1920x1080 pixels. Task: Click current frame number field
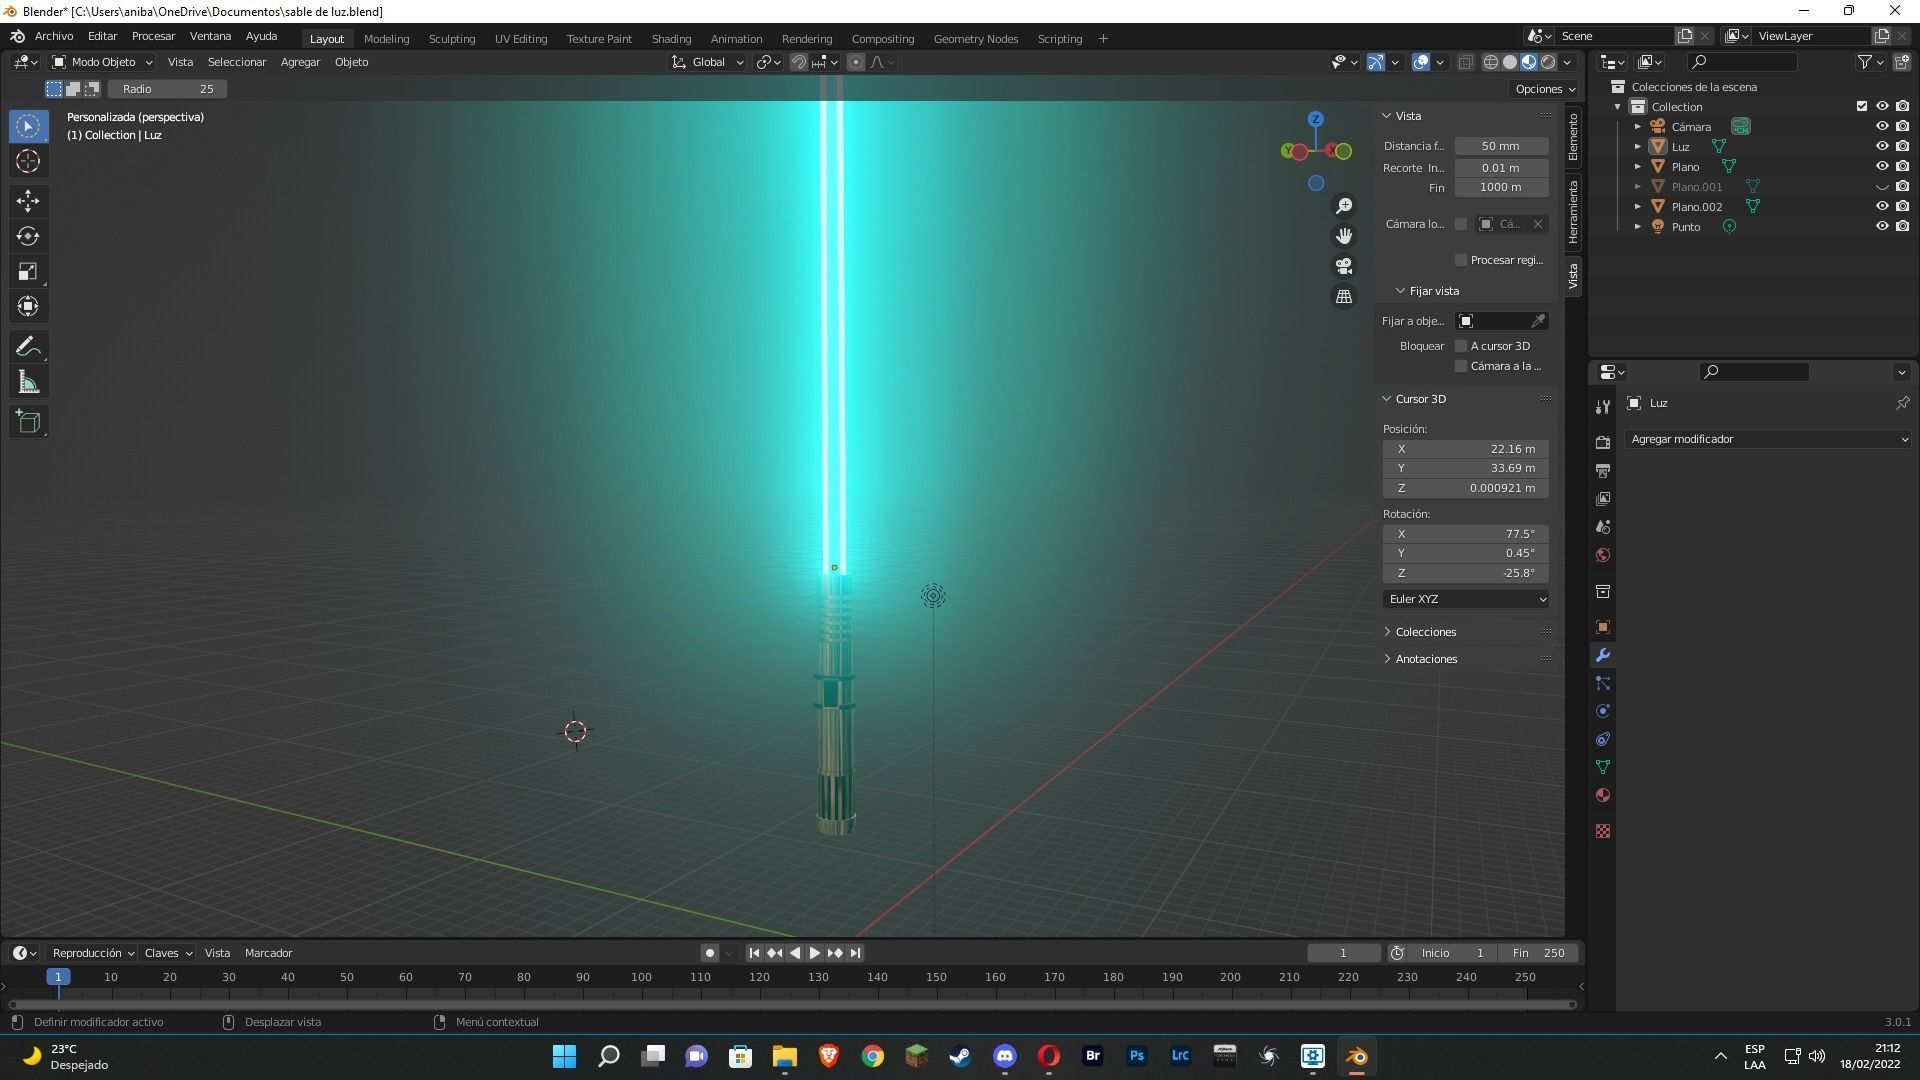click(1343, 953)
